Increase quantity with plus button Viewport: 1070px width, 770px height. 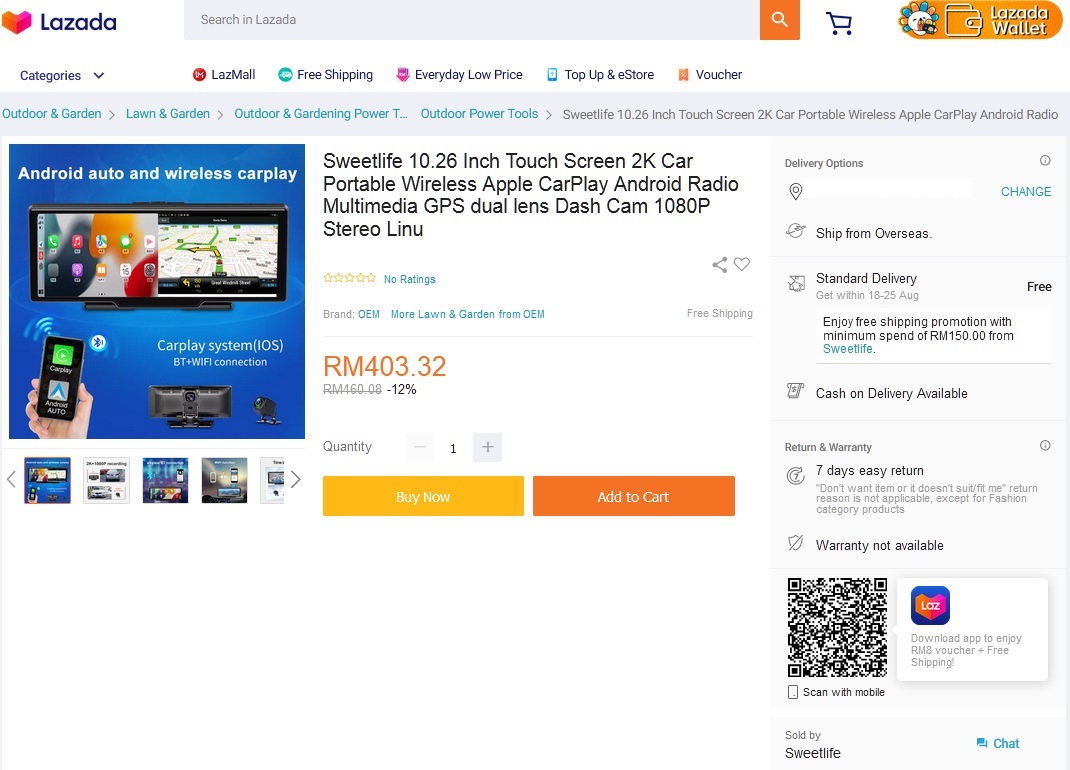(487, 447)
